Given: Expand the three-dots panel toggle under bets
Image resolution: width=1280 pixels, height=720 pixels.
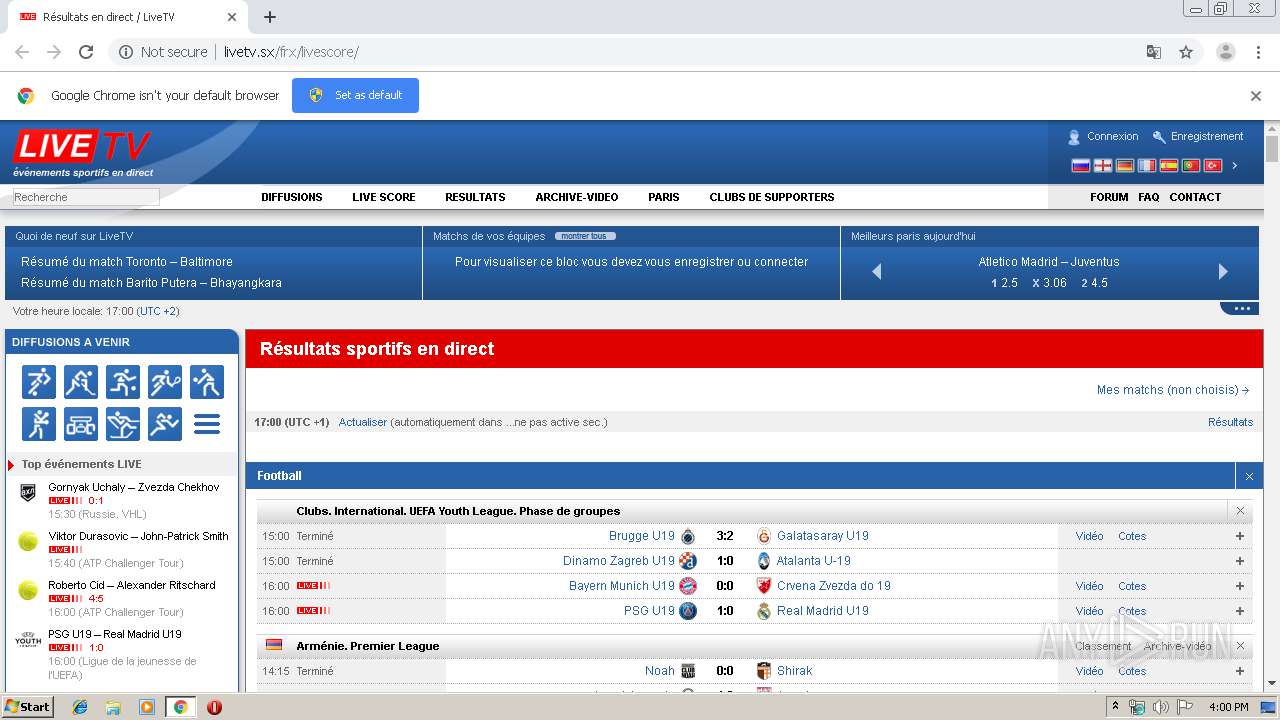Looking at the screenshot, I should 1241,308.
